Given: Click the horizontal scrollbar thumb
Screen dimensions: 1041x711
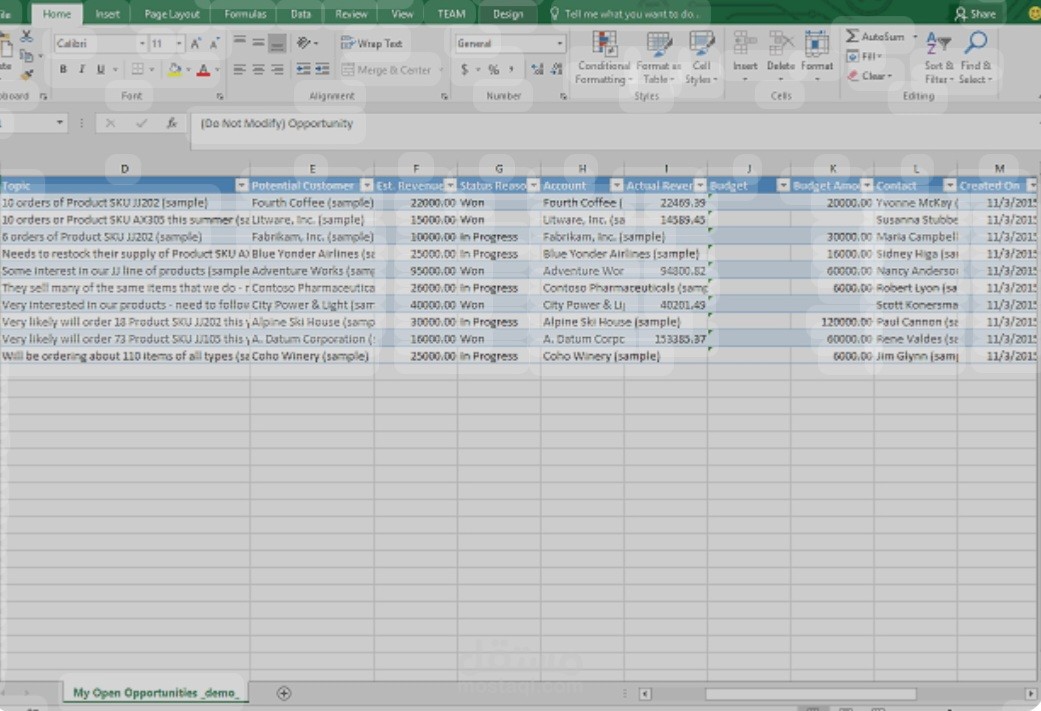Looking at the screenshot, I should point(810,694).
